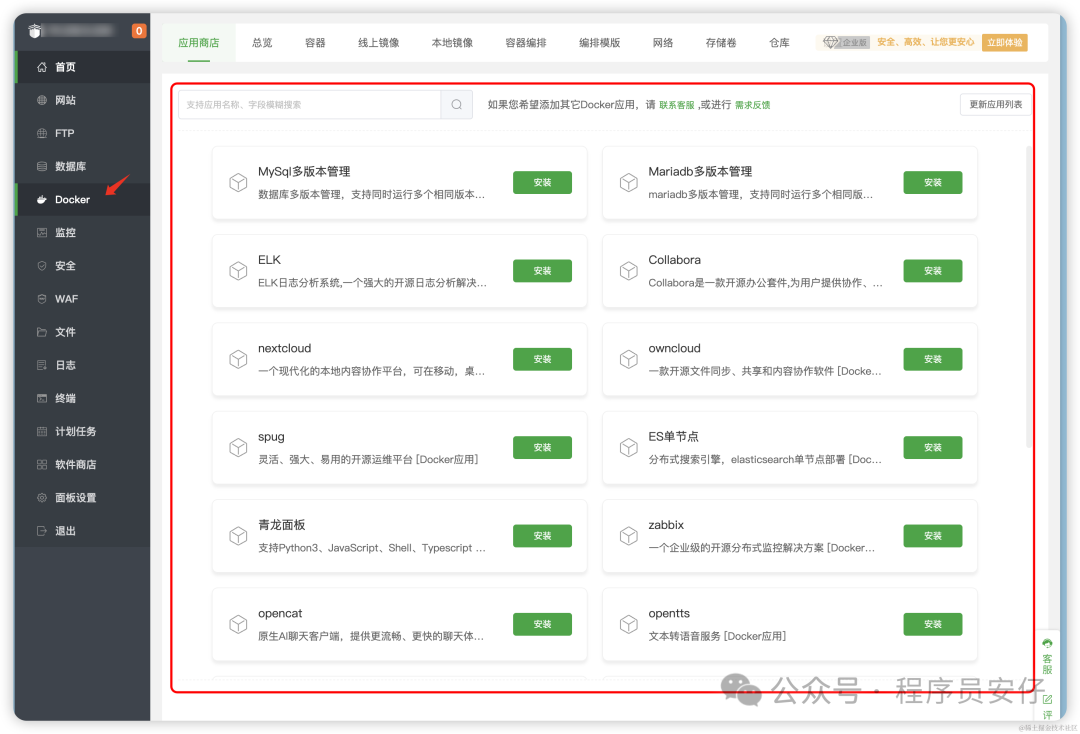Open the 容器 tab

[315, 43]
